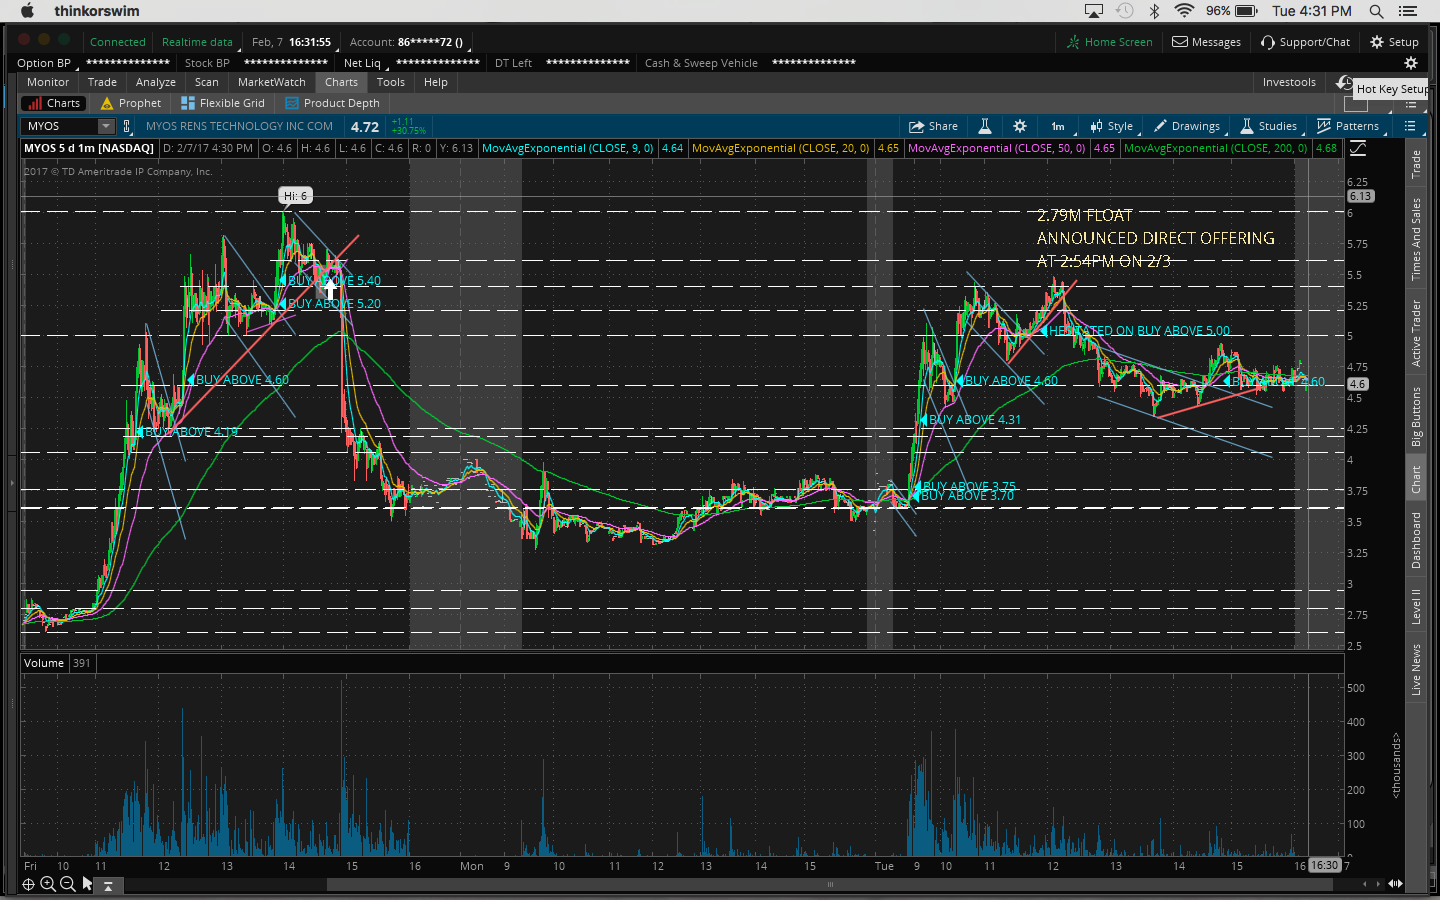
Task: Click the Home Screen button
Action: point(1109,42)
